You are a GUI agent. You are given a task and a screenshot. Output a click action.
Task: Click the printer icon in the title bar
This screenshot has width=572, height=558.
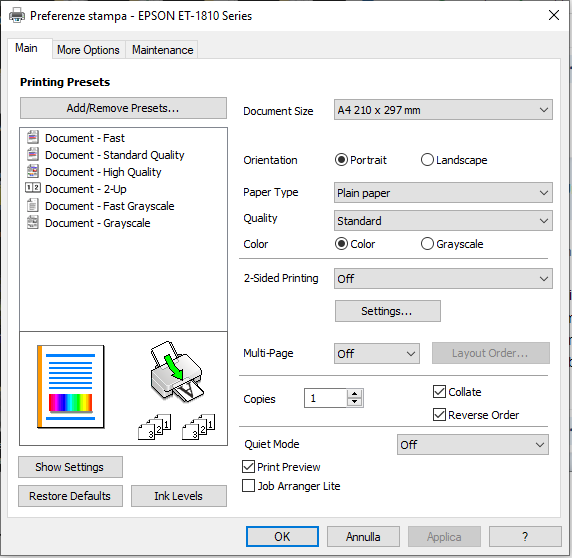coord(17,16)
